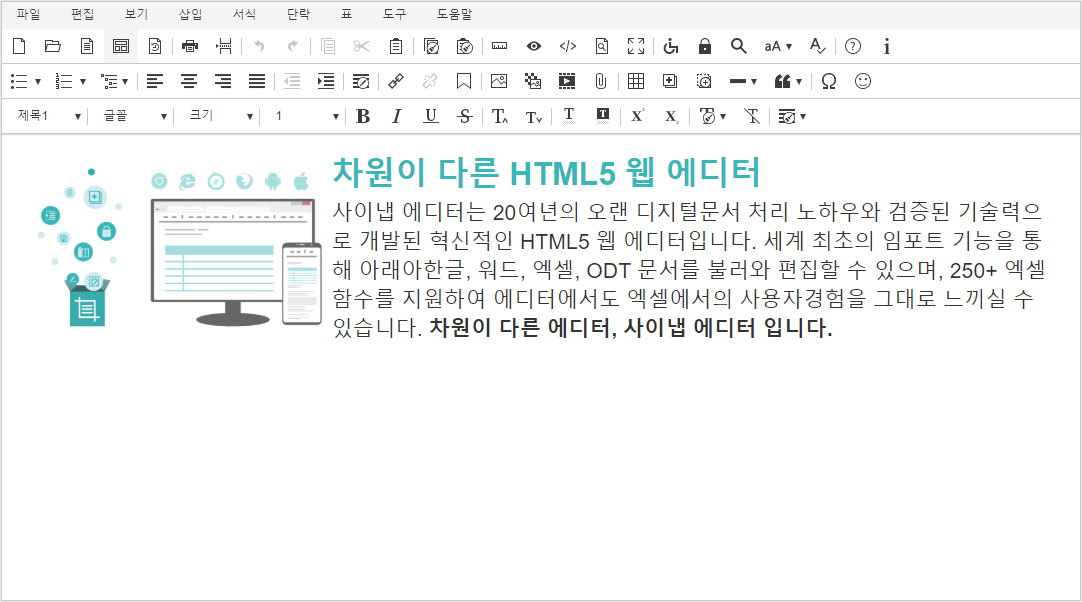Create a new blank document
This screenshot has height=602, width=1082.
19,46
